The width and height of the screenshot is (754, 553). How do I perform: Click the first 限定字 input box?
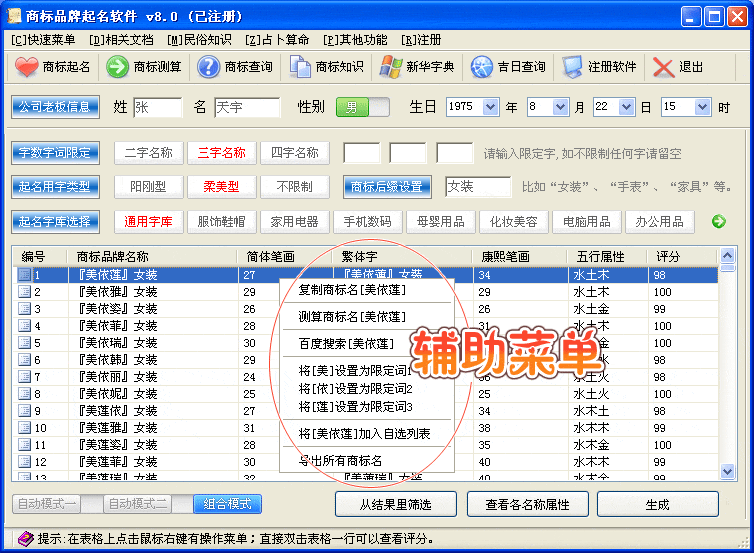coord(362,153)
